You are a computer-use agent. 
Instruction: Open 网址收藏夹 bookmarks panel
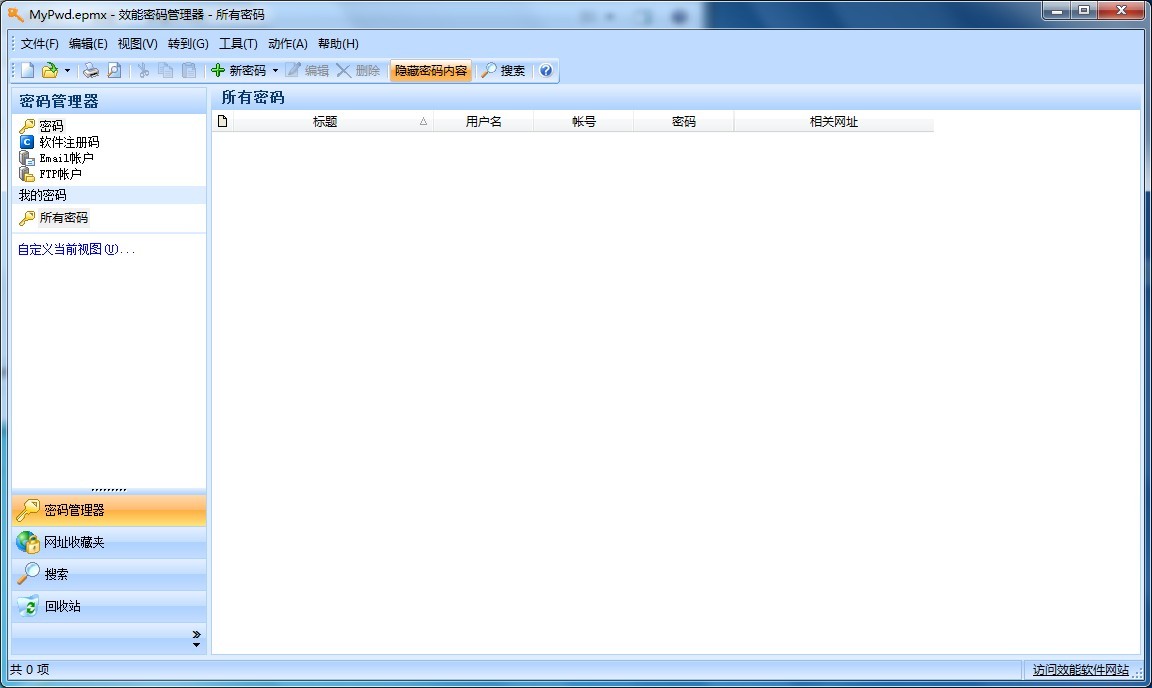[73, 542]
